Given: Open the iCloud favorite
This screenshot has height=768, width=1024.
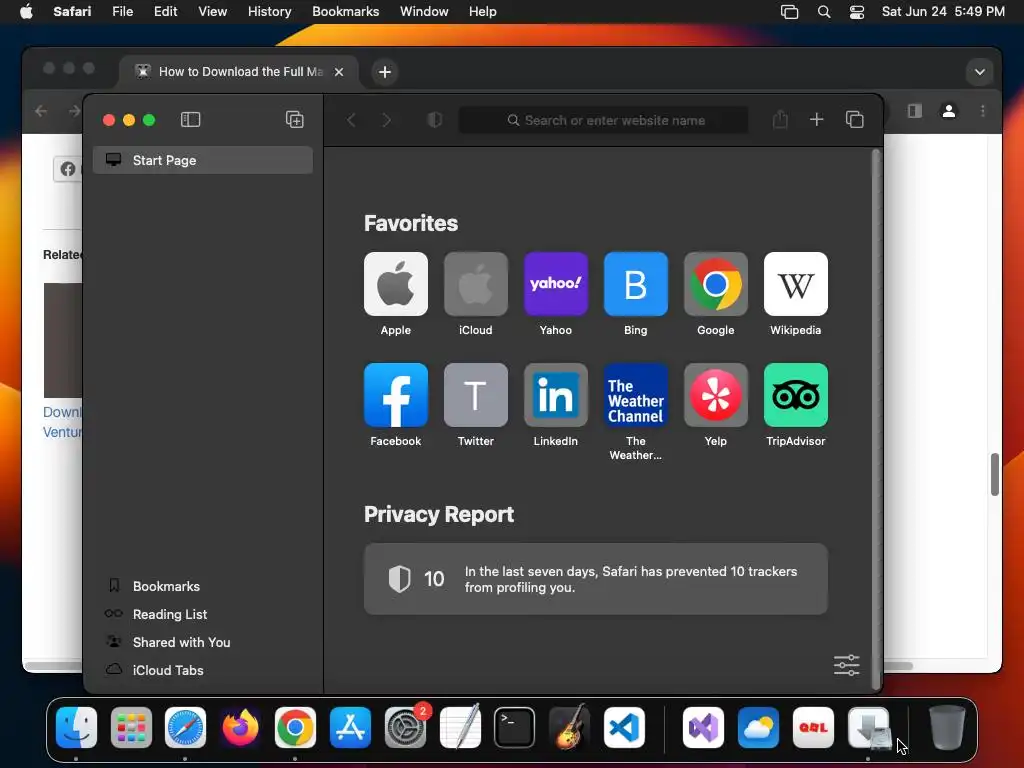Looking at the screenshot, I should point(475,284).
